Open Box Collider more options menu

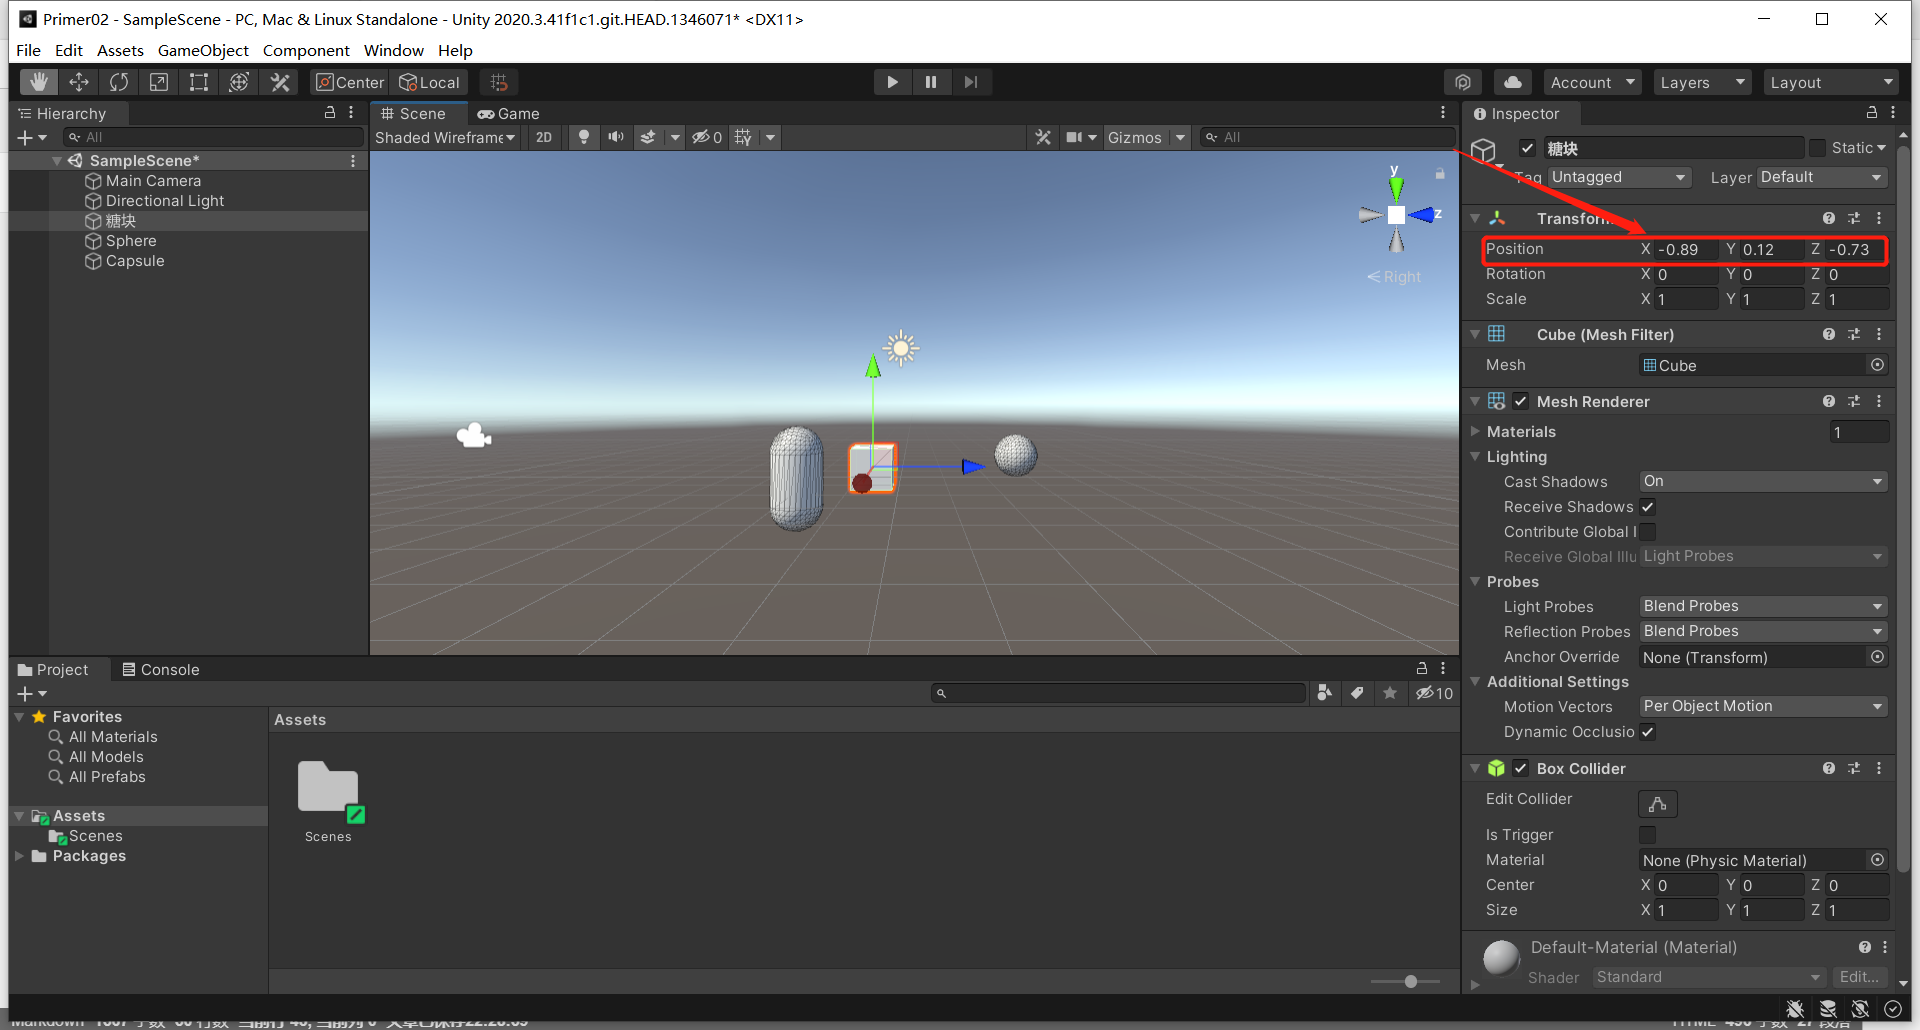tap(1879, 768)
